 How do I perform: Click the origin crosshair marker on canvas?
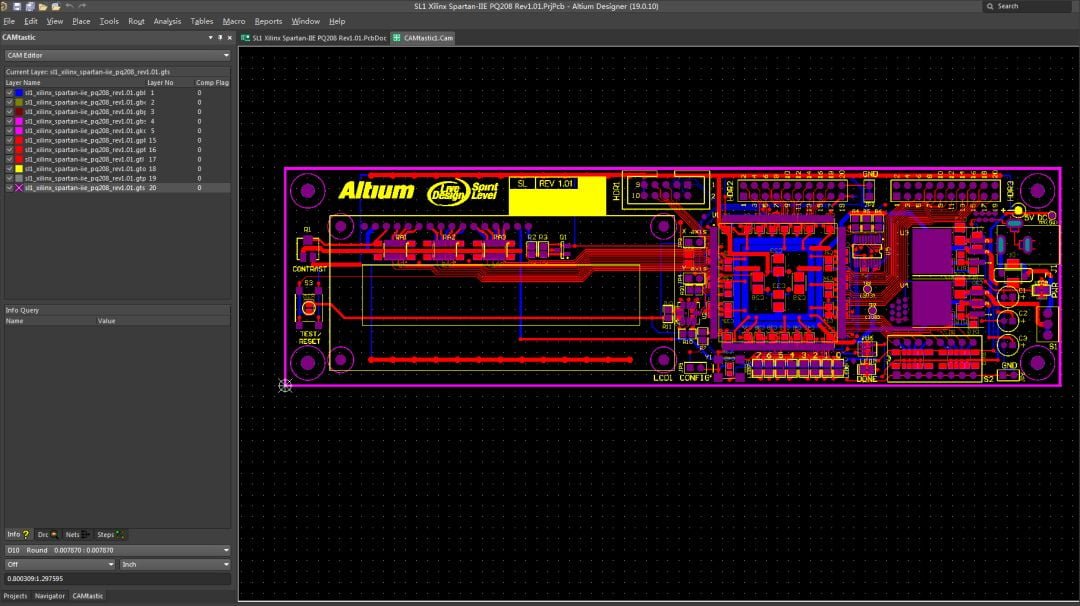285,386
